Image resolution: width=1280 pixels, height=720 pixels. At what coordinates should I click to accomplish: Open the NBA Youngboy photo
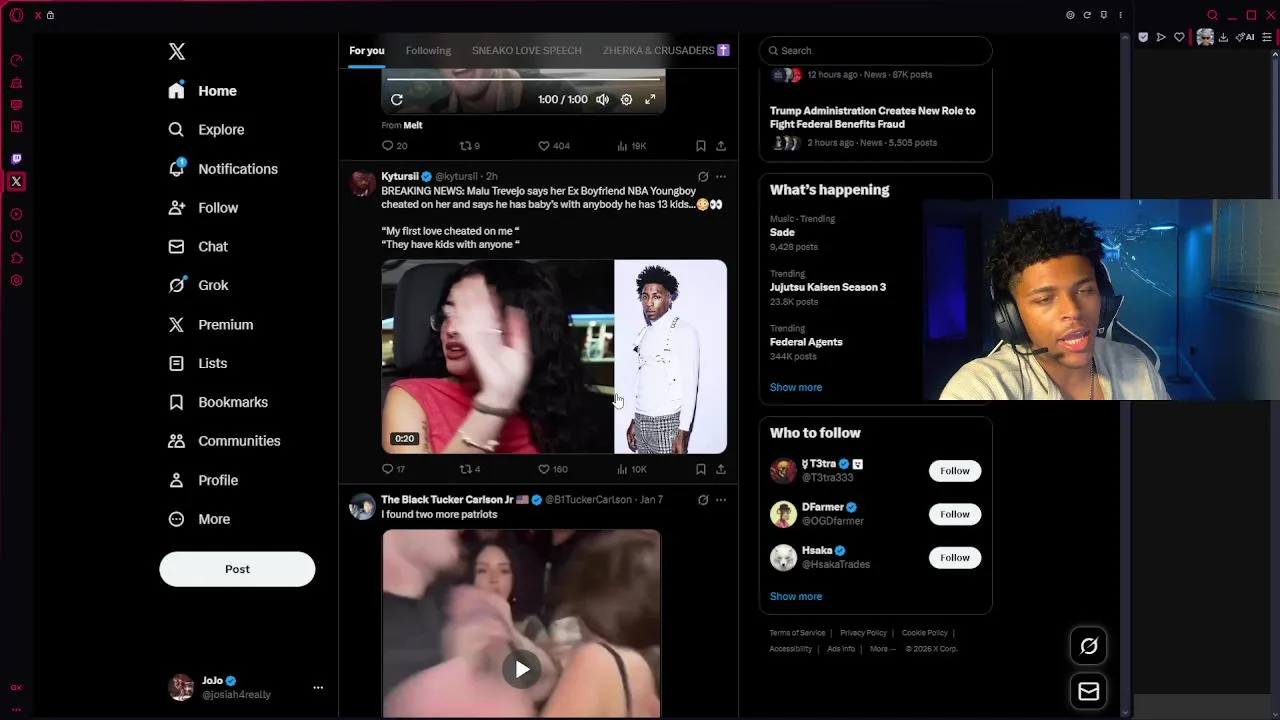click(671, 357)
